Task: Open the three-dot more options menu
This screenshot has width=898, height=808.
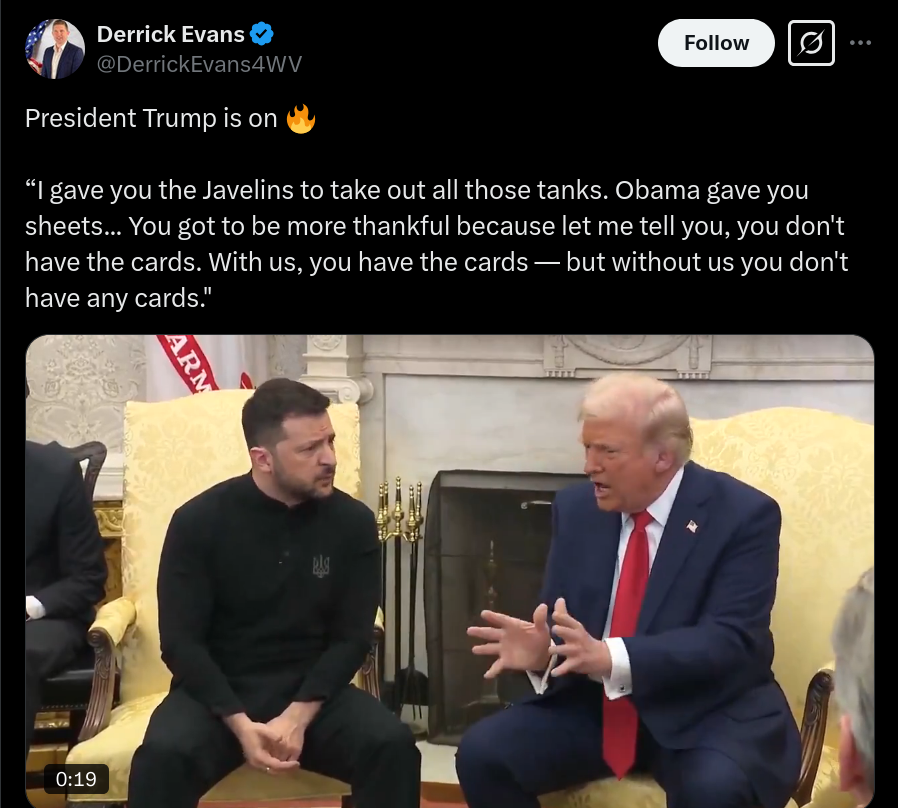Action: 860,43
